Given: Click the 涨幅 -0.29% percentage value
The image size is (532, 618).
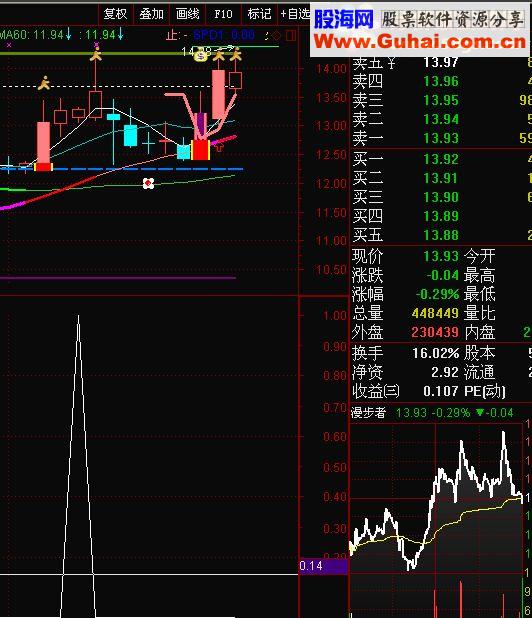Looking at the screenshot, I should (437, 294).
